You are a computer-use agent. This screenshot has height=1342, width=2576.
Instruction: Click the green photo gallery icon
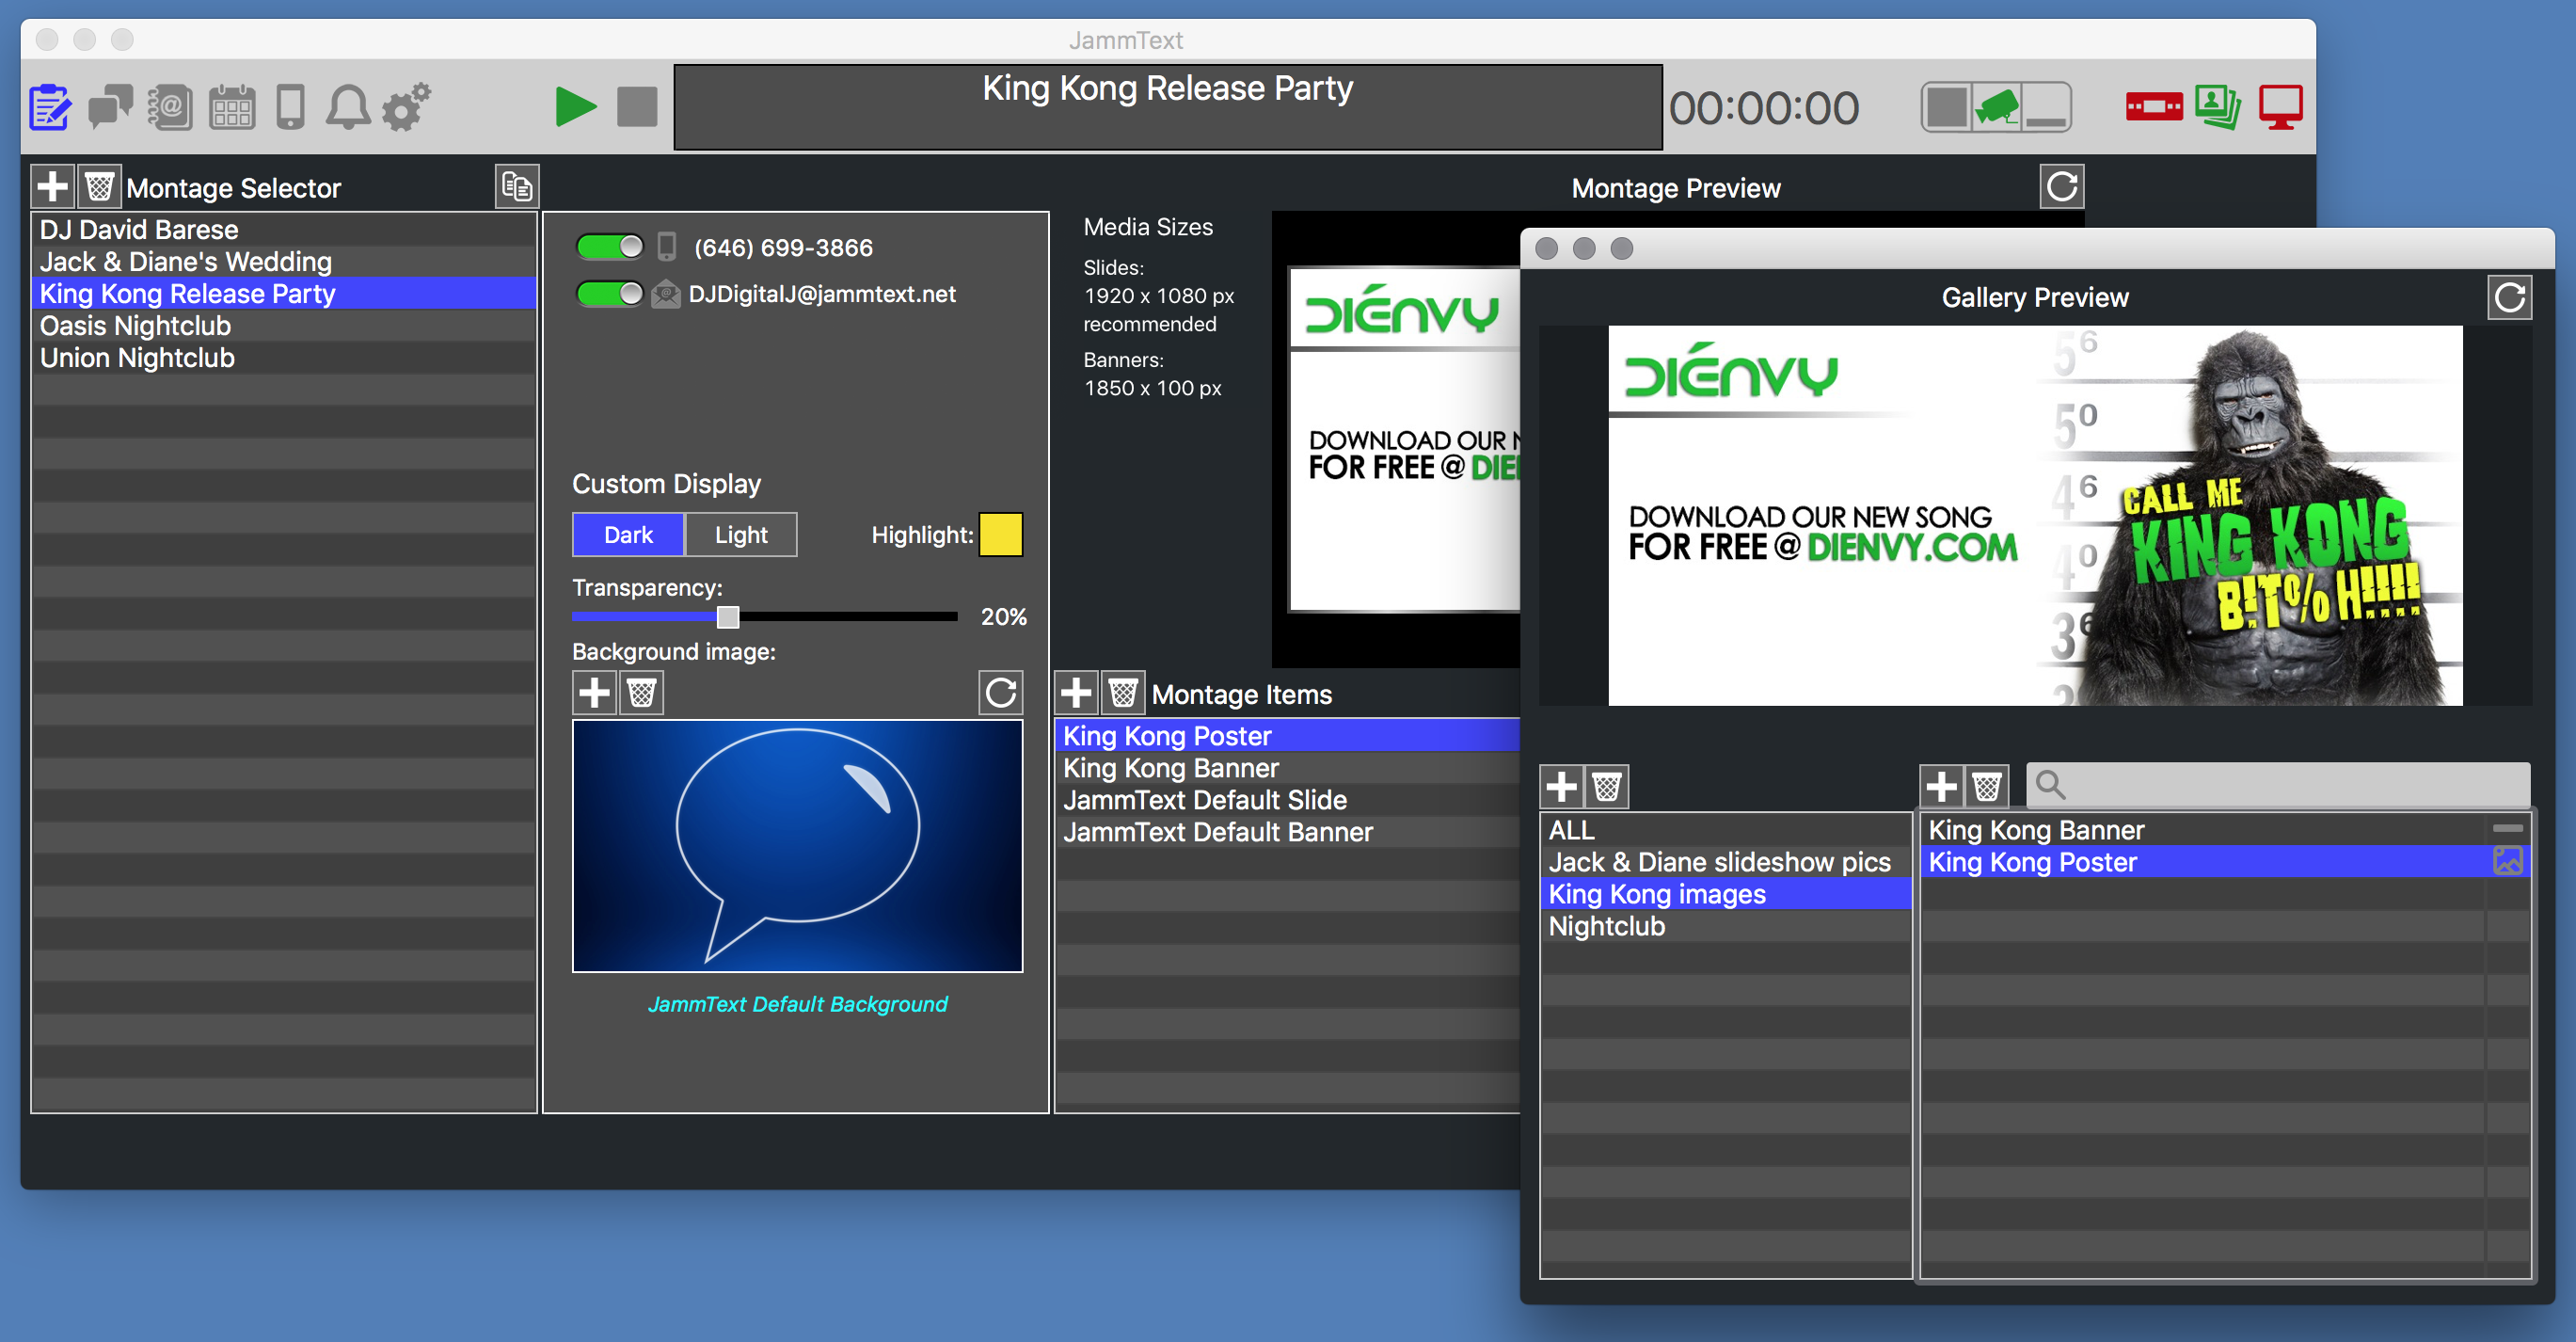click(x=2218, y=107)
